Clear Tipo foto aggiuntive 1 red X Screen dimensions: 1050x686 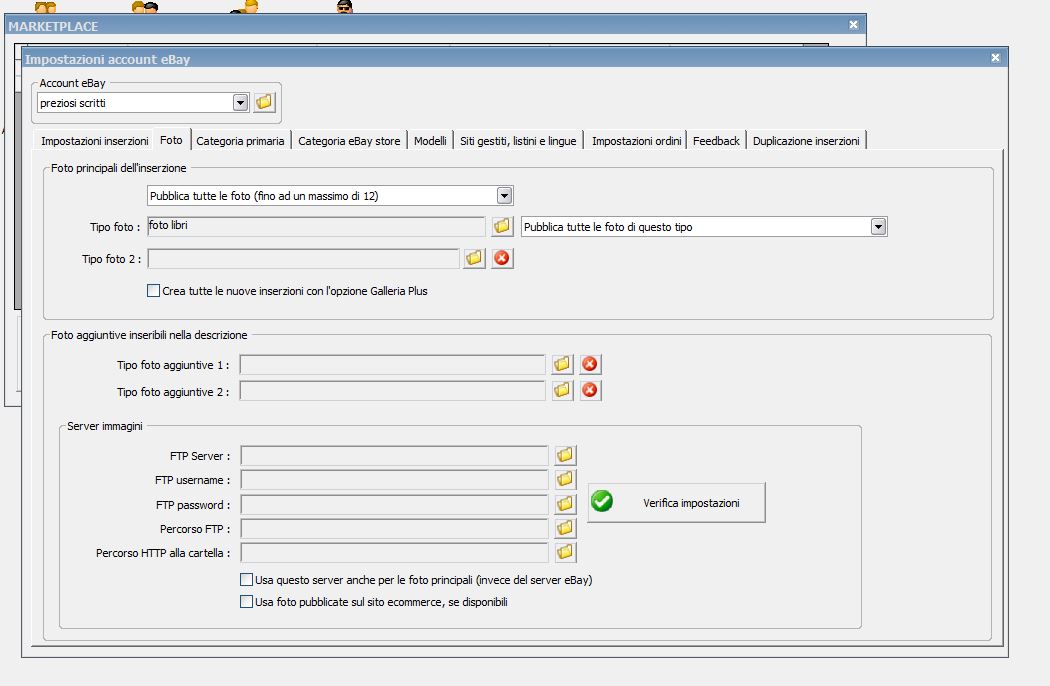pyautogui.click(x=589, y=364)
